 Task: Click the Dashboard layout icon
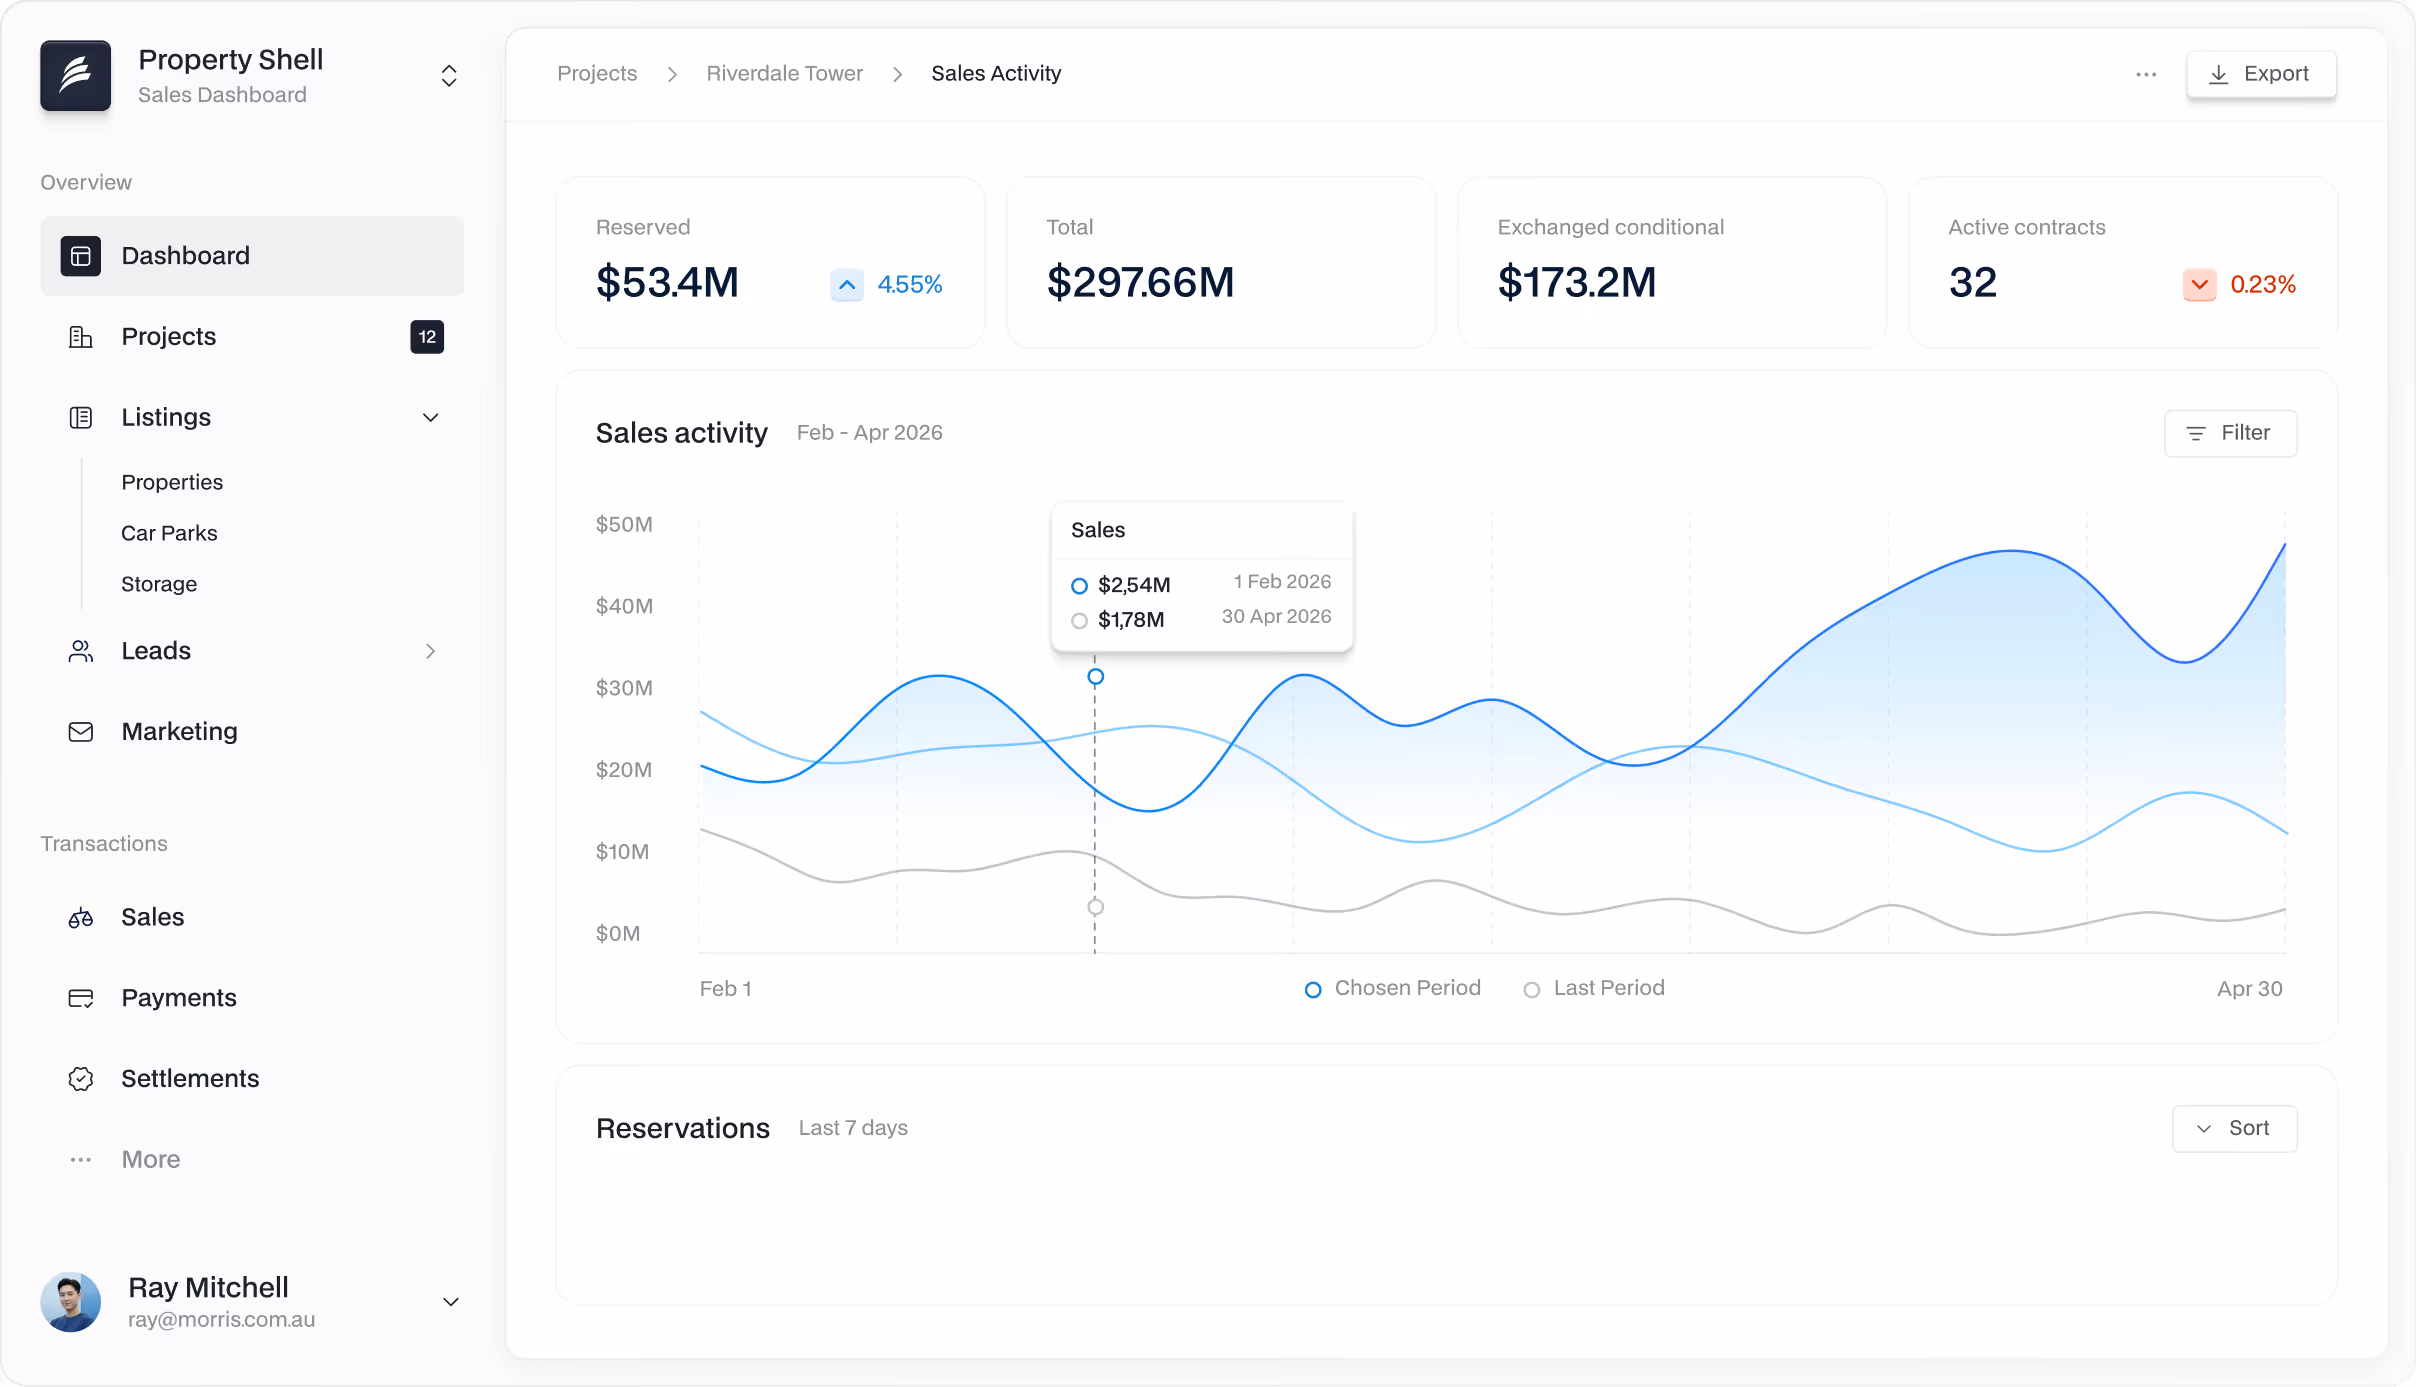click(81, 256)
